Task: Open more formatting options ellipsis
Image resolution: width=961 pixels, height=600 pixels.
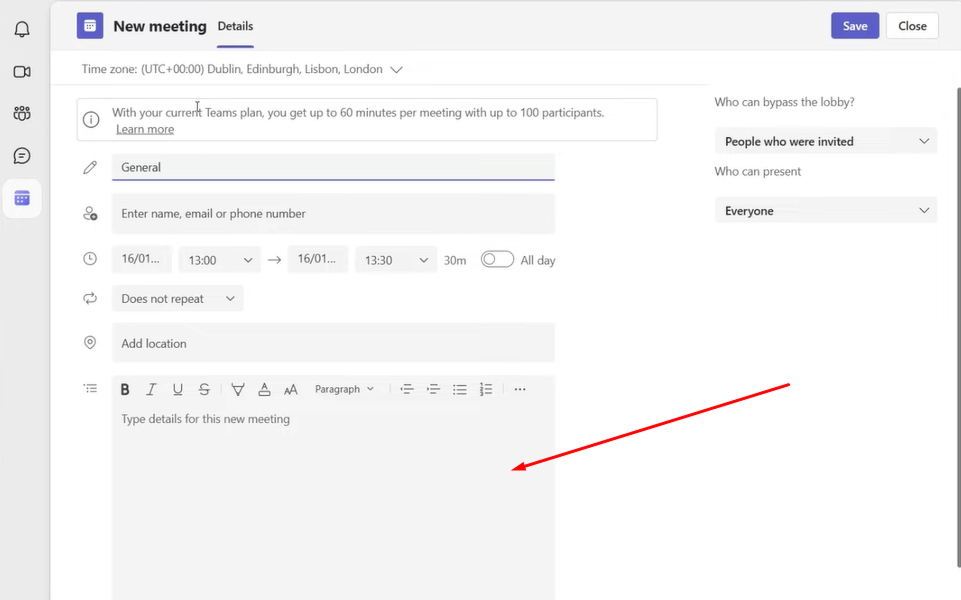Action: [520, 390]
